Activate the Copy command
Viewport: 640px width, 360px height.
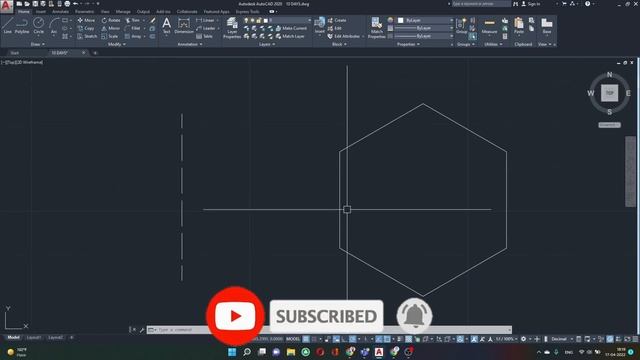point(86,28)
